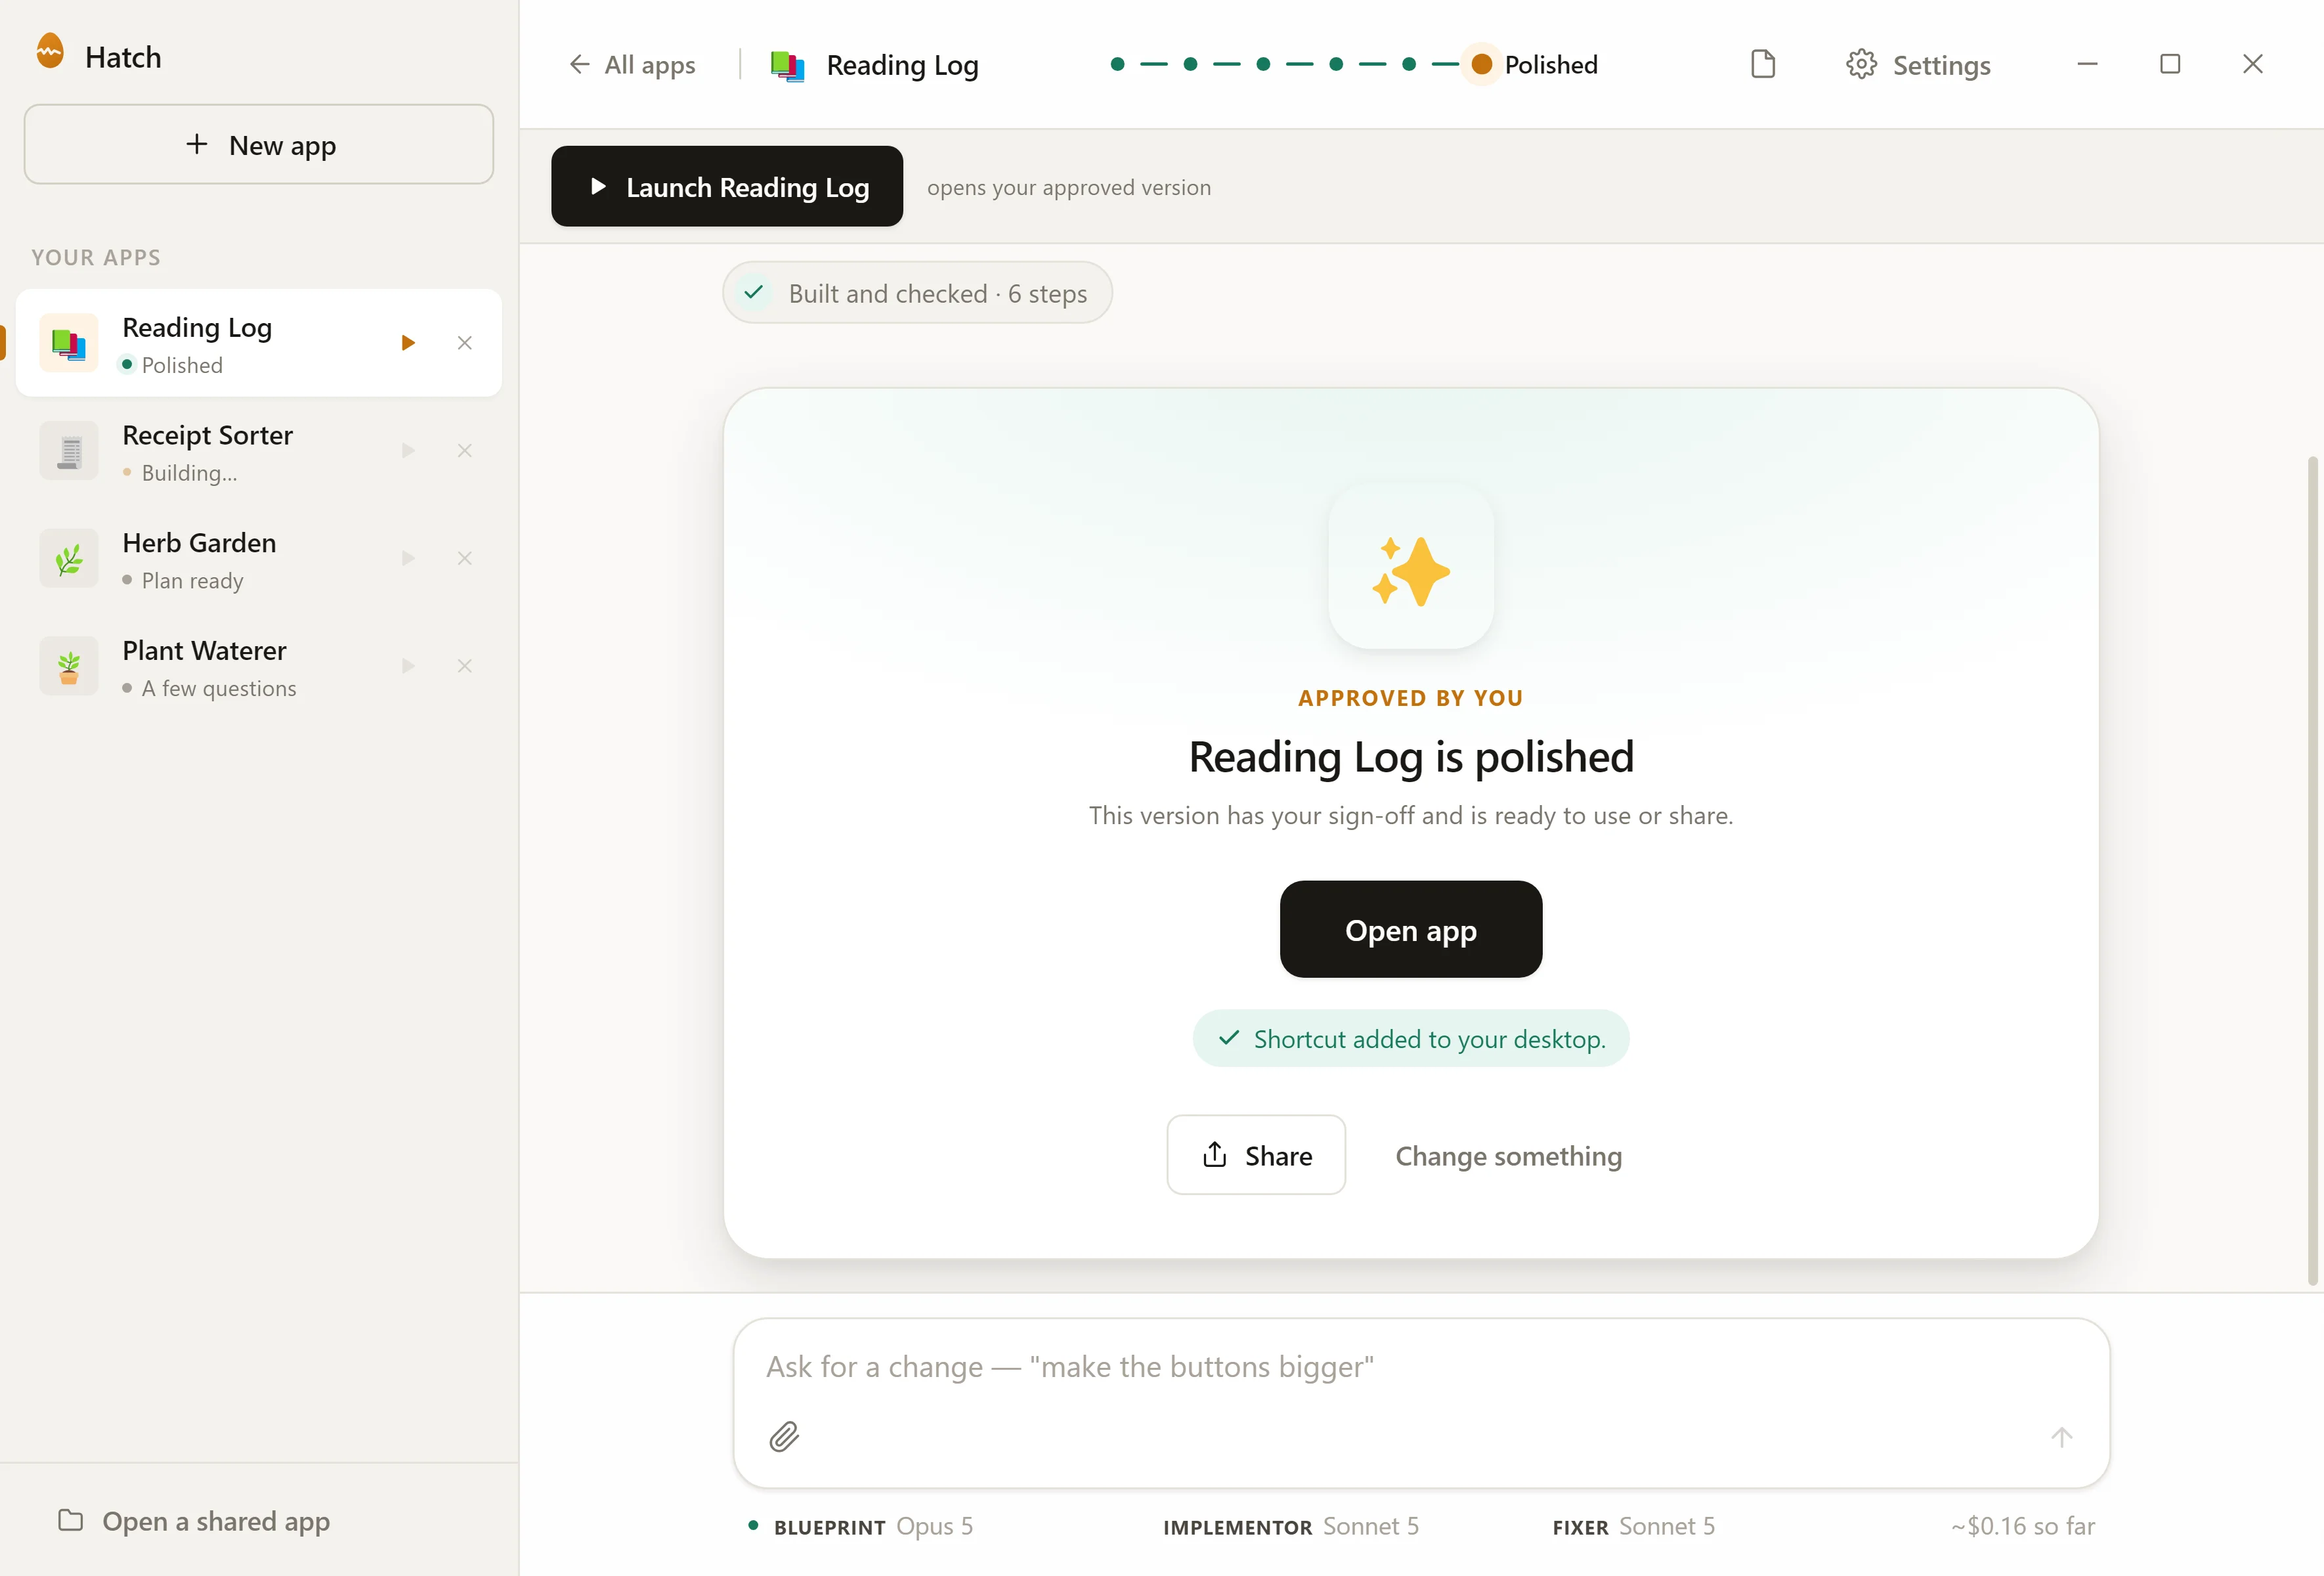Open the Reading Log books icon in sidebar
The height and width of the screenshot is (1576, 2324).
[69, 343]
